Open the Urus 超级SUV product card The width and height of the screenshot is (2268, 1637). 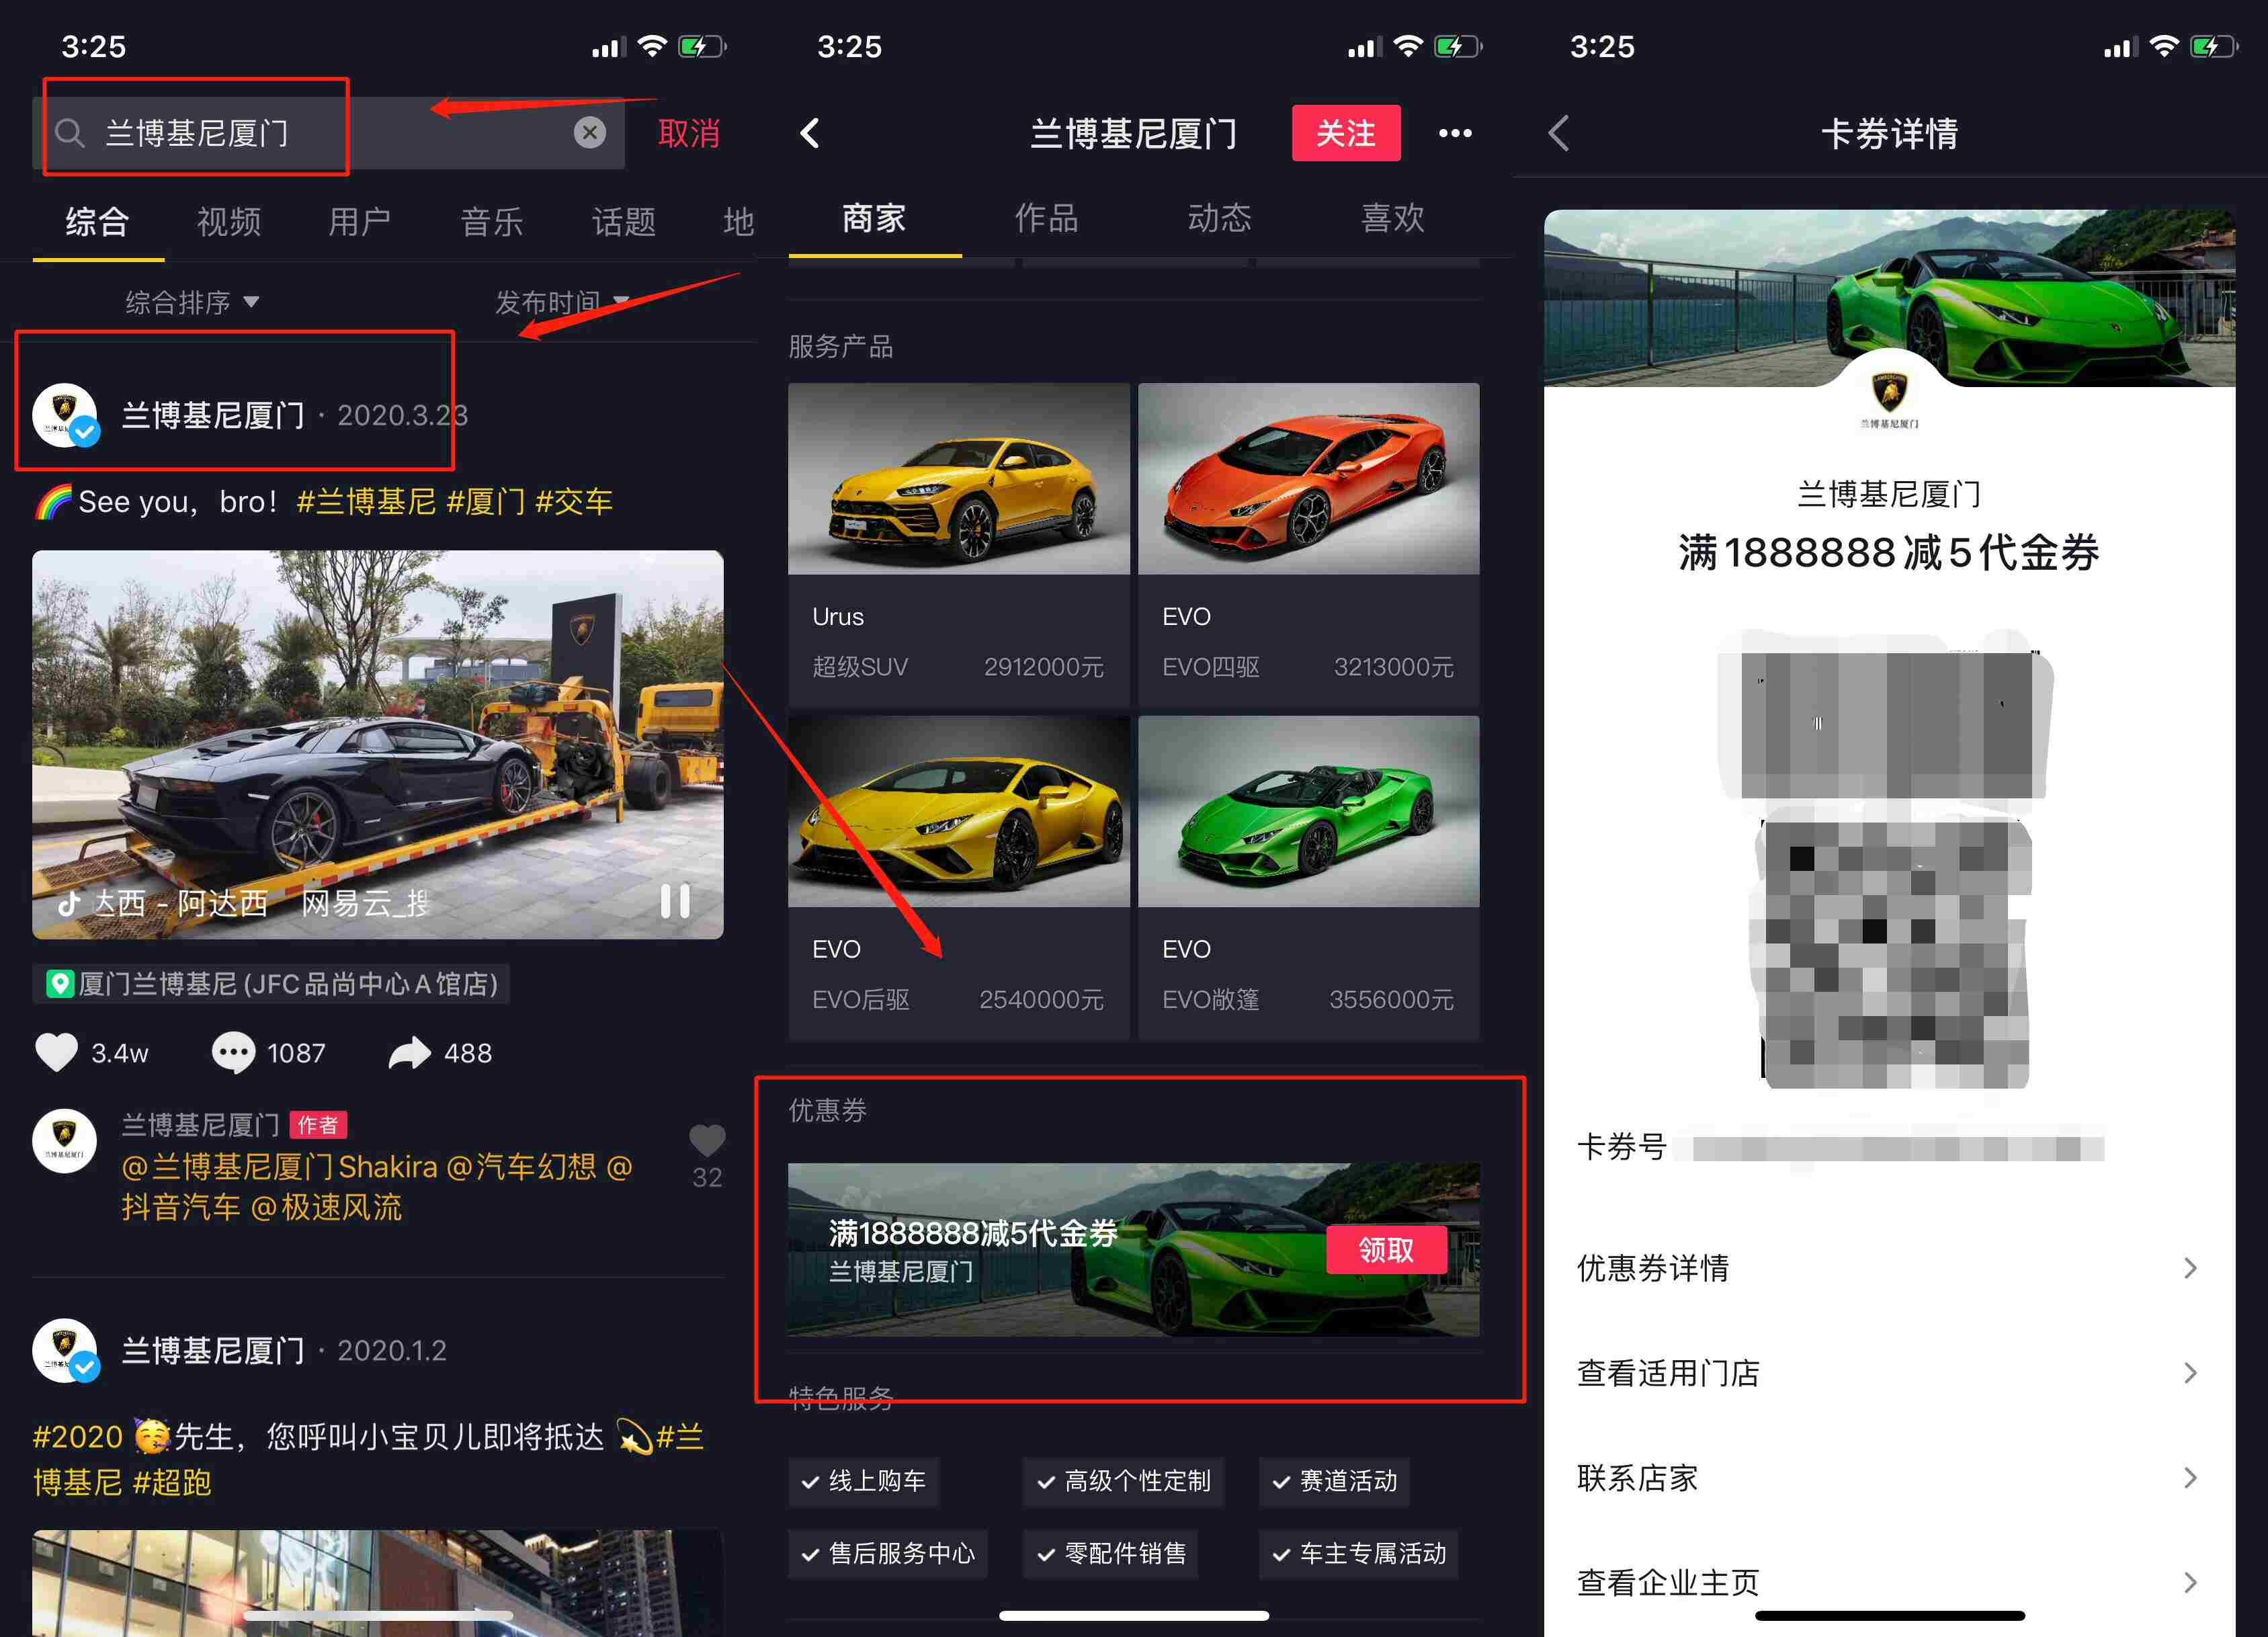(x=959, y=544)
